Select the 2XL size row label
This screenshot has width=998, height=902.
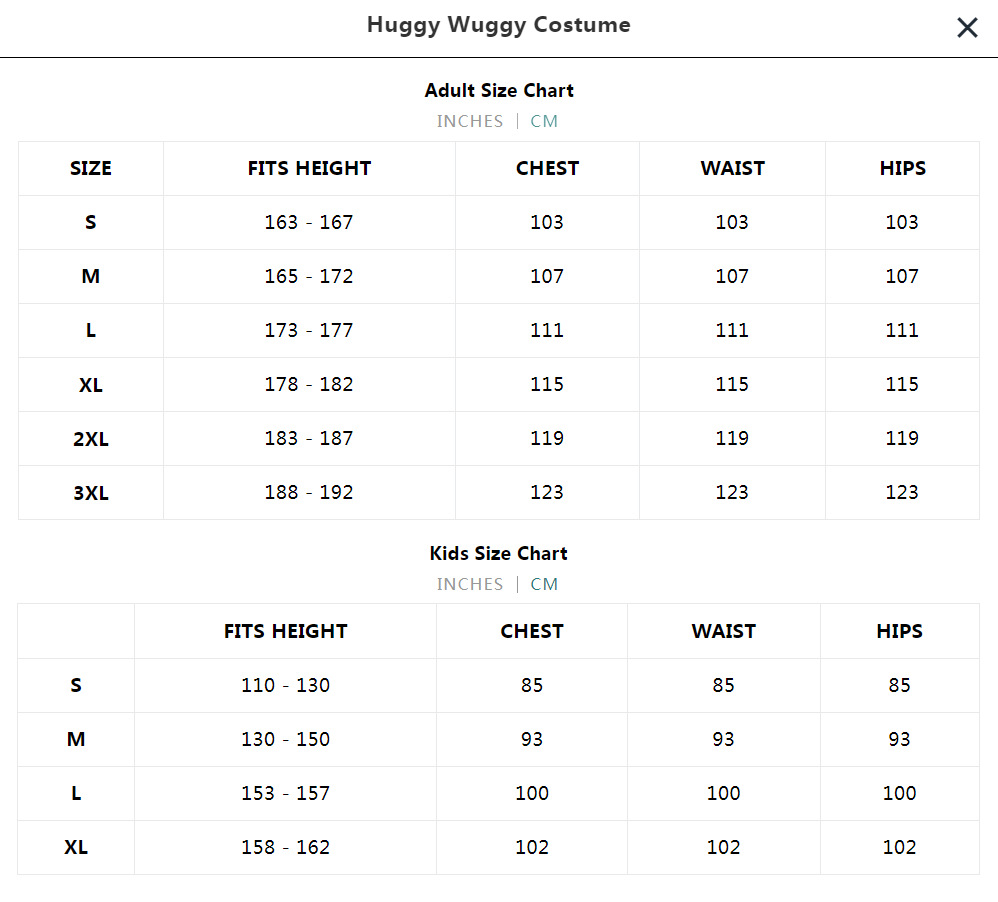point(91,438)
